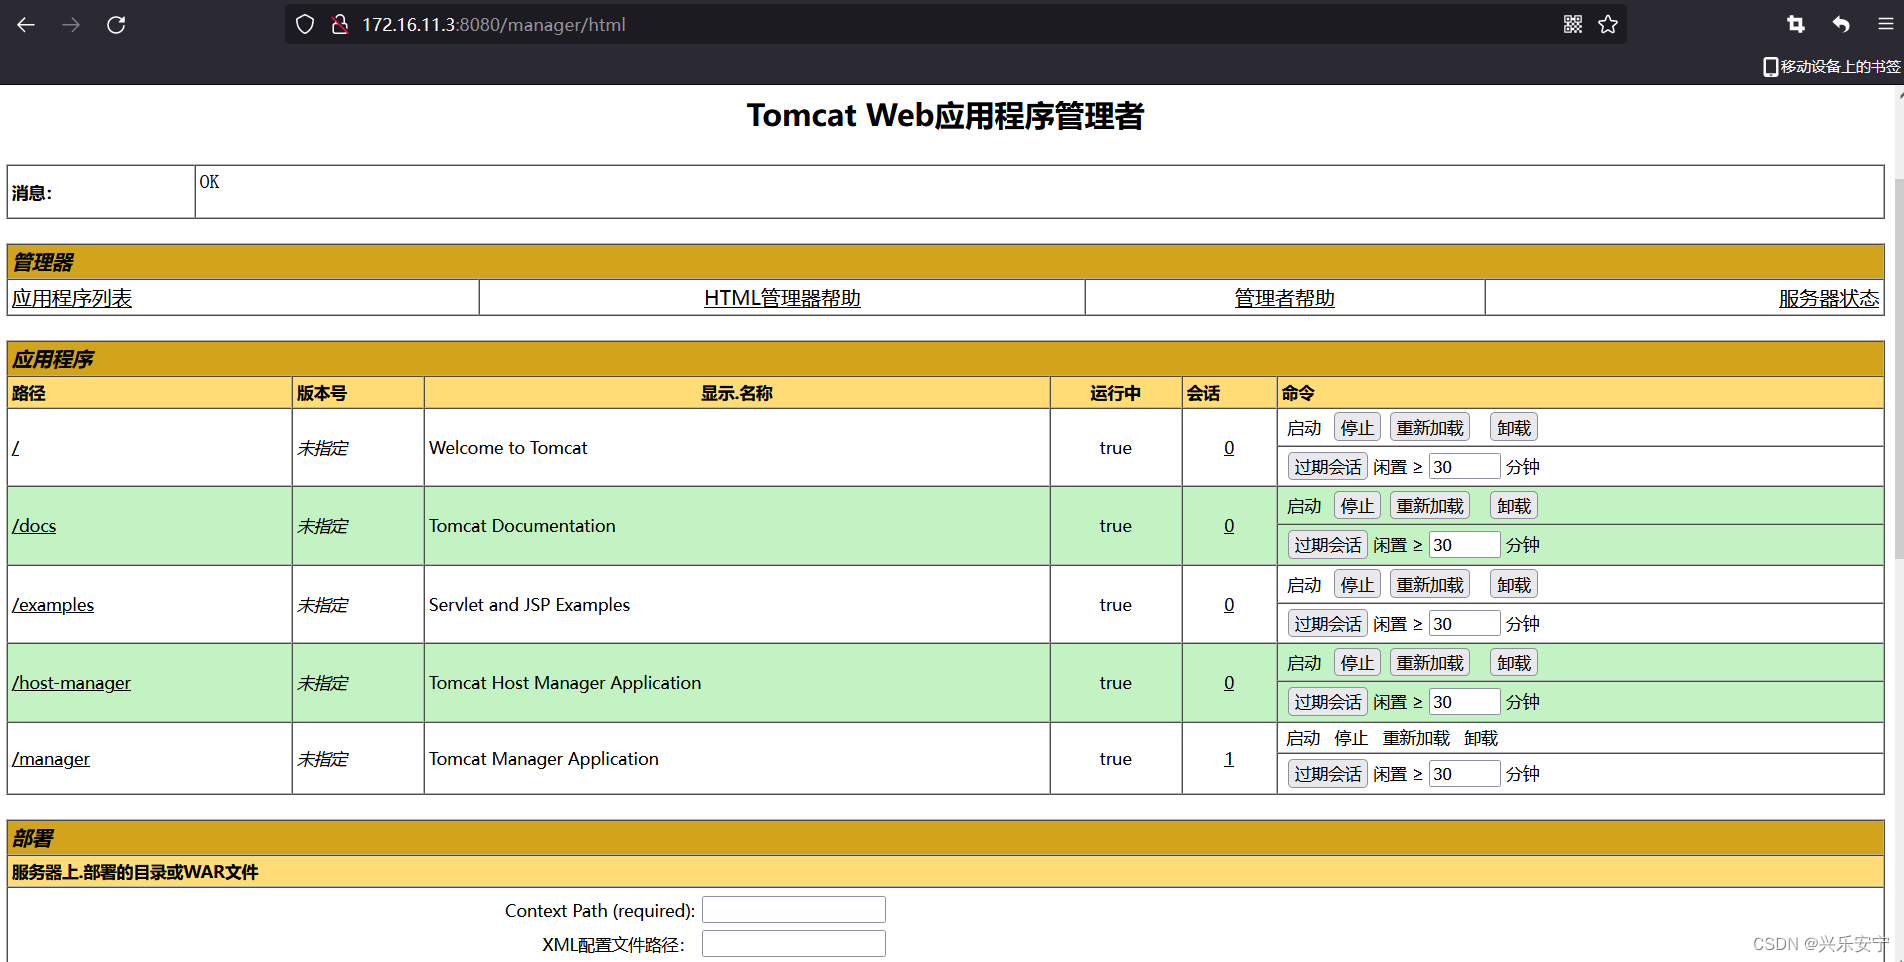1904x962 pixels.
Task: Stop the /host-manager application with 停止
Action: tap(1357, 663)
